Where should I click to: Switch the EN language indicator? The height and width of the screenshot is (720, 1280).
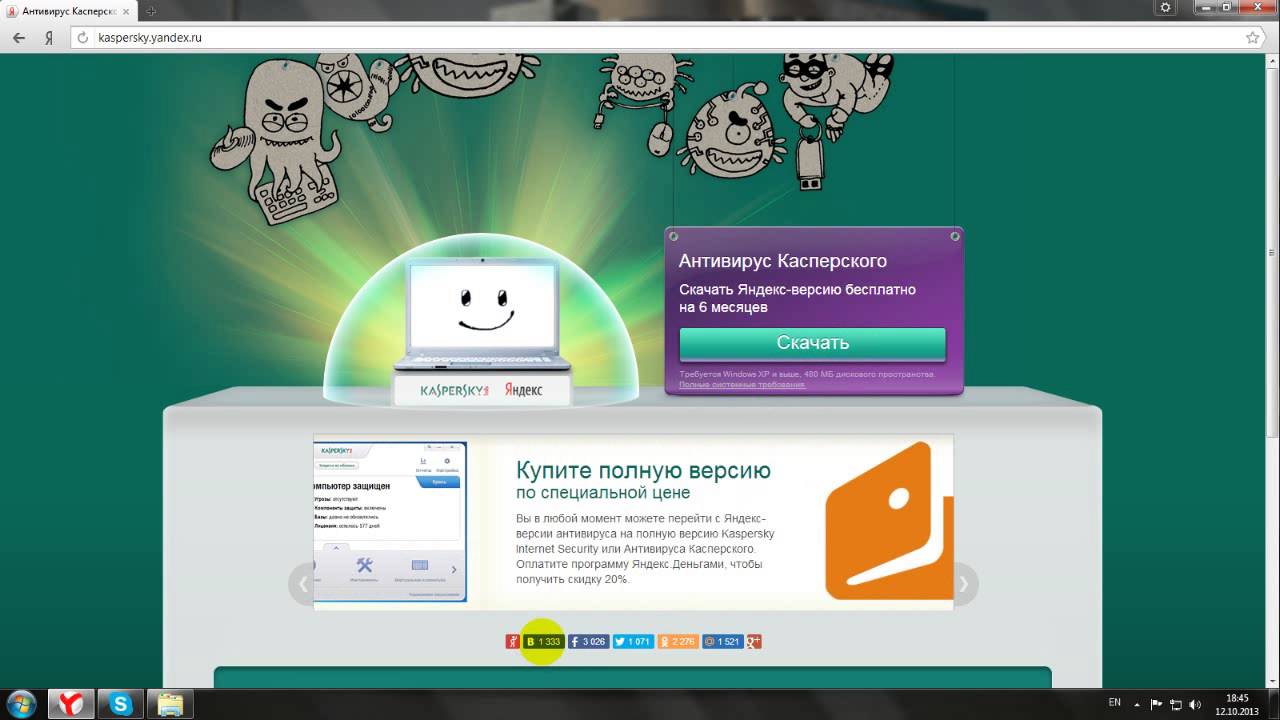pos(1115,703)
